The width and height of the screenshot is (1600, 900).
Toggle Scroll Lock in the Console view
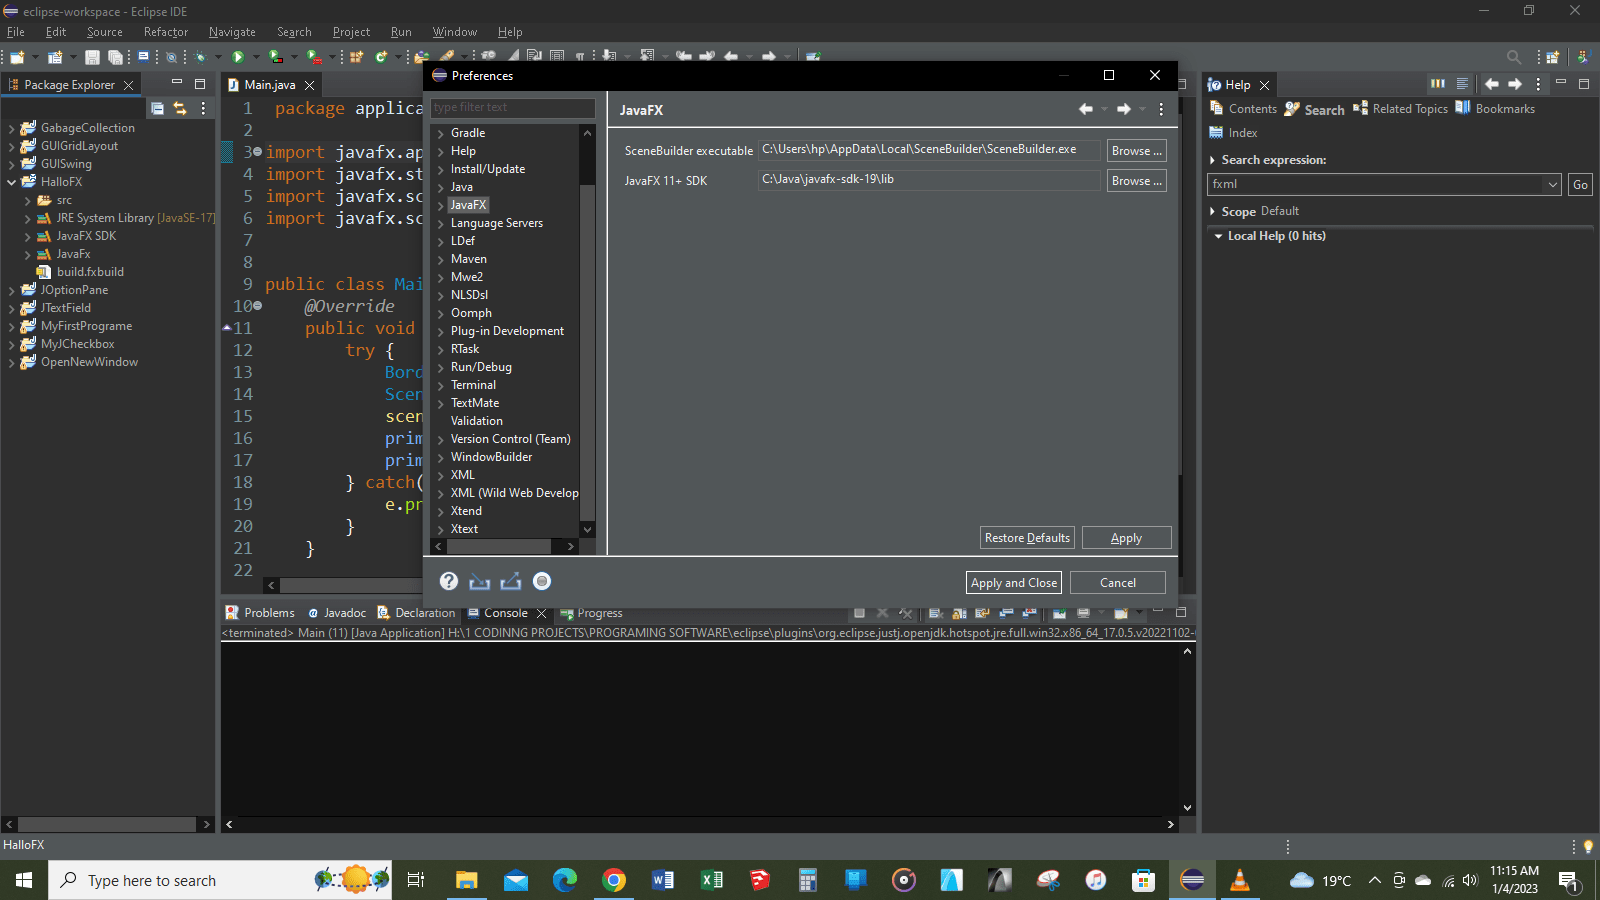(x=959, y=614)
